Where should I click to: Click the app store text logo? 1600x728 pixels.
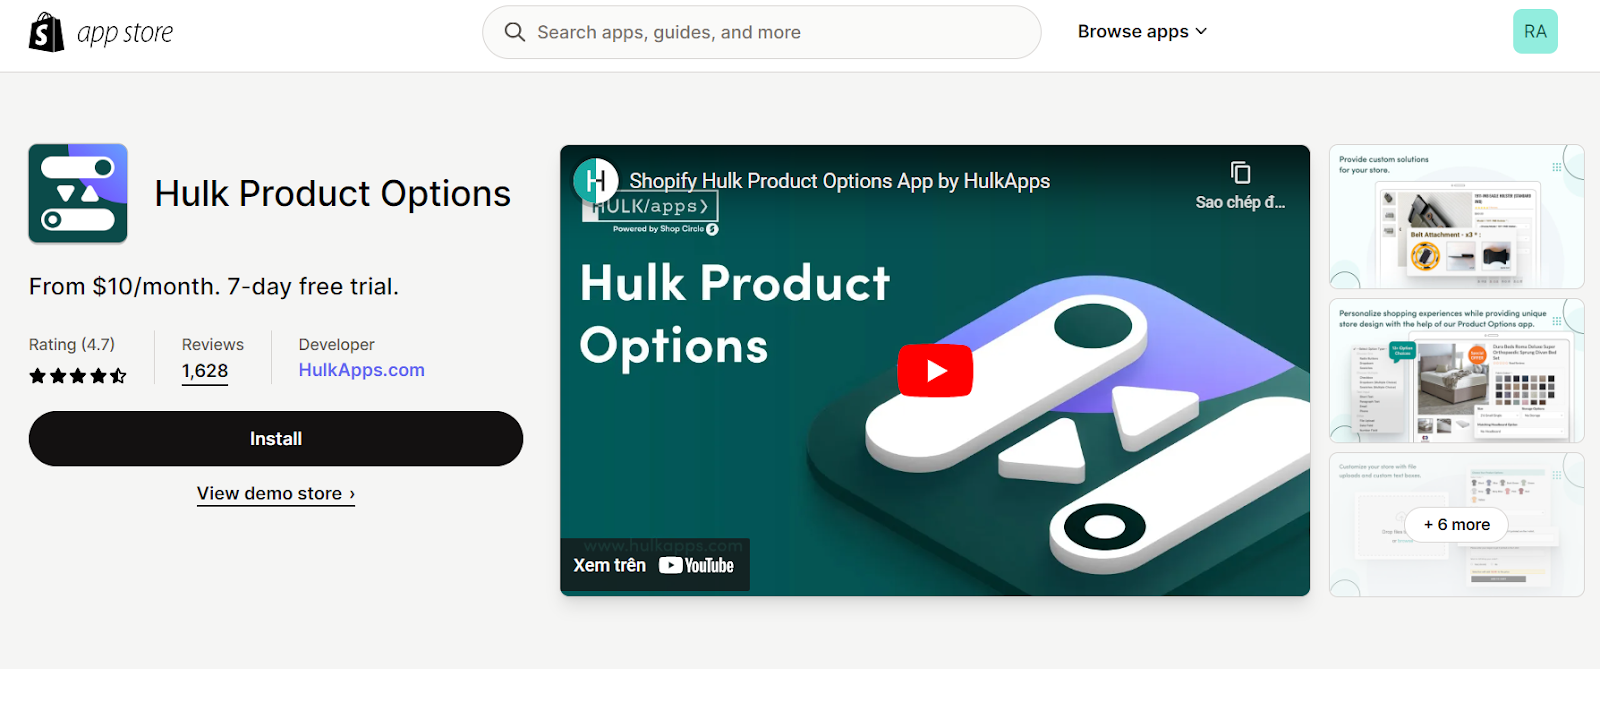pos(125,33)
